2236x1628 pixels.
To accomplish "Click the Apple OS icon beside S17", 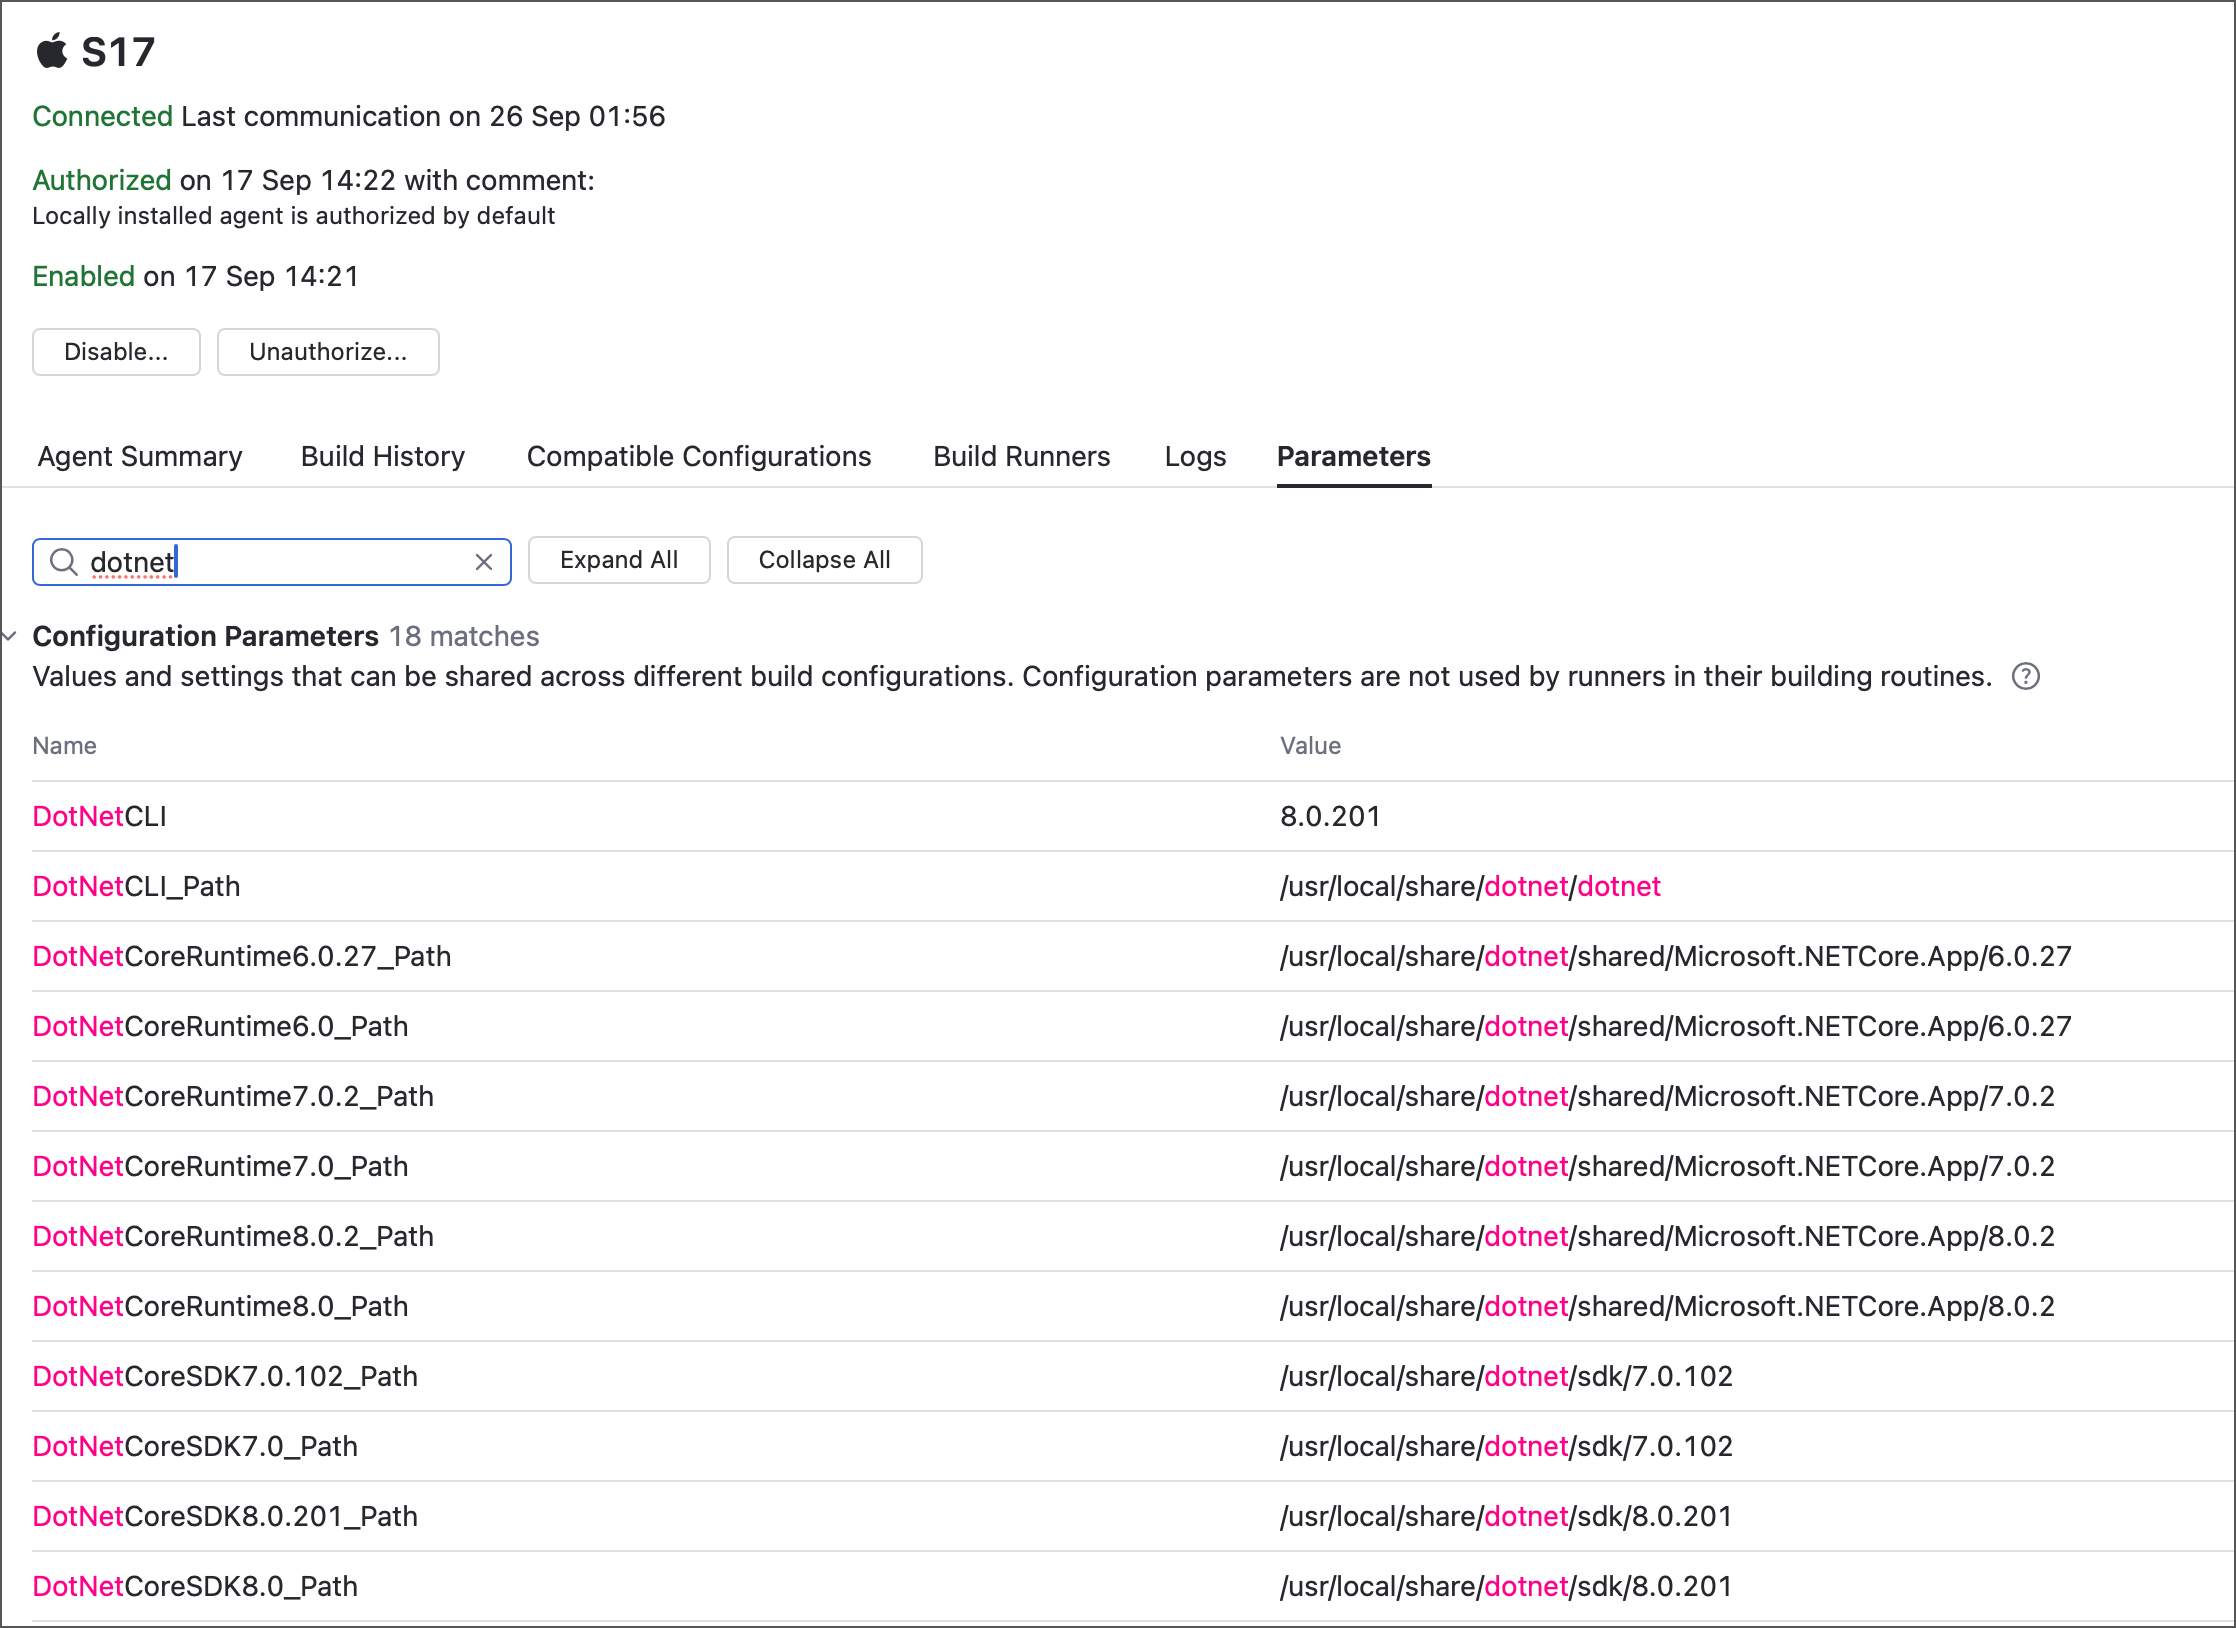I will 52,51.
